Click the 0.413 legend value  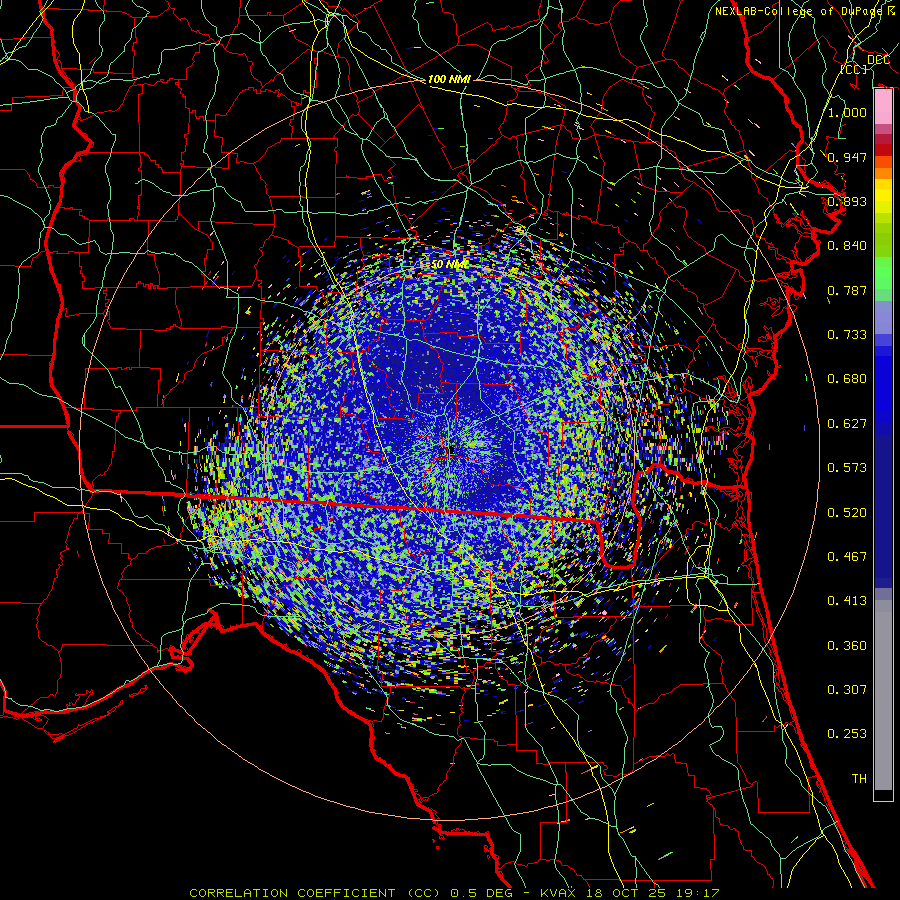[847, 601]
